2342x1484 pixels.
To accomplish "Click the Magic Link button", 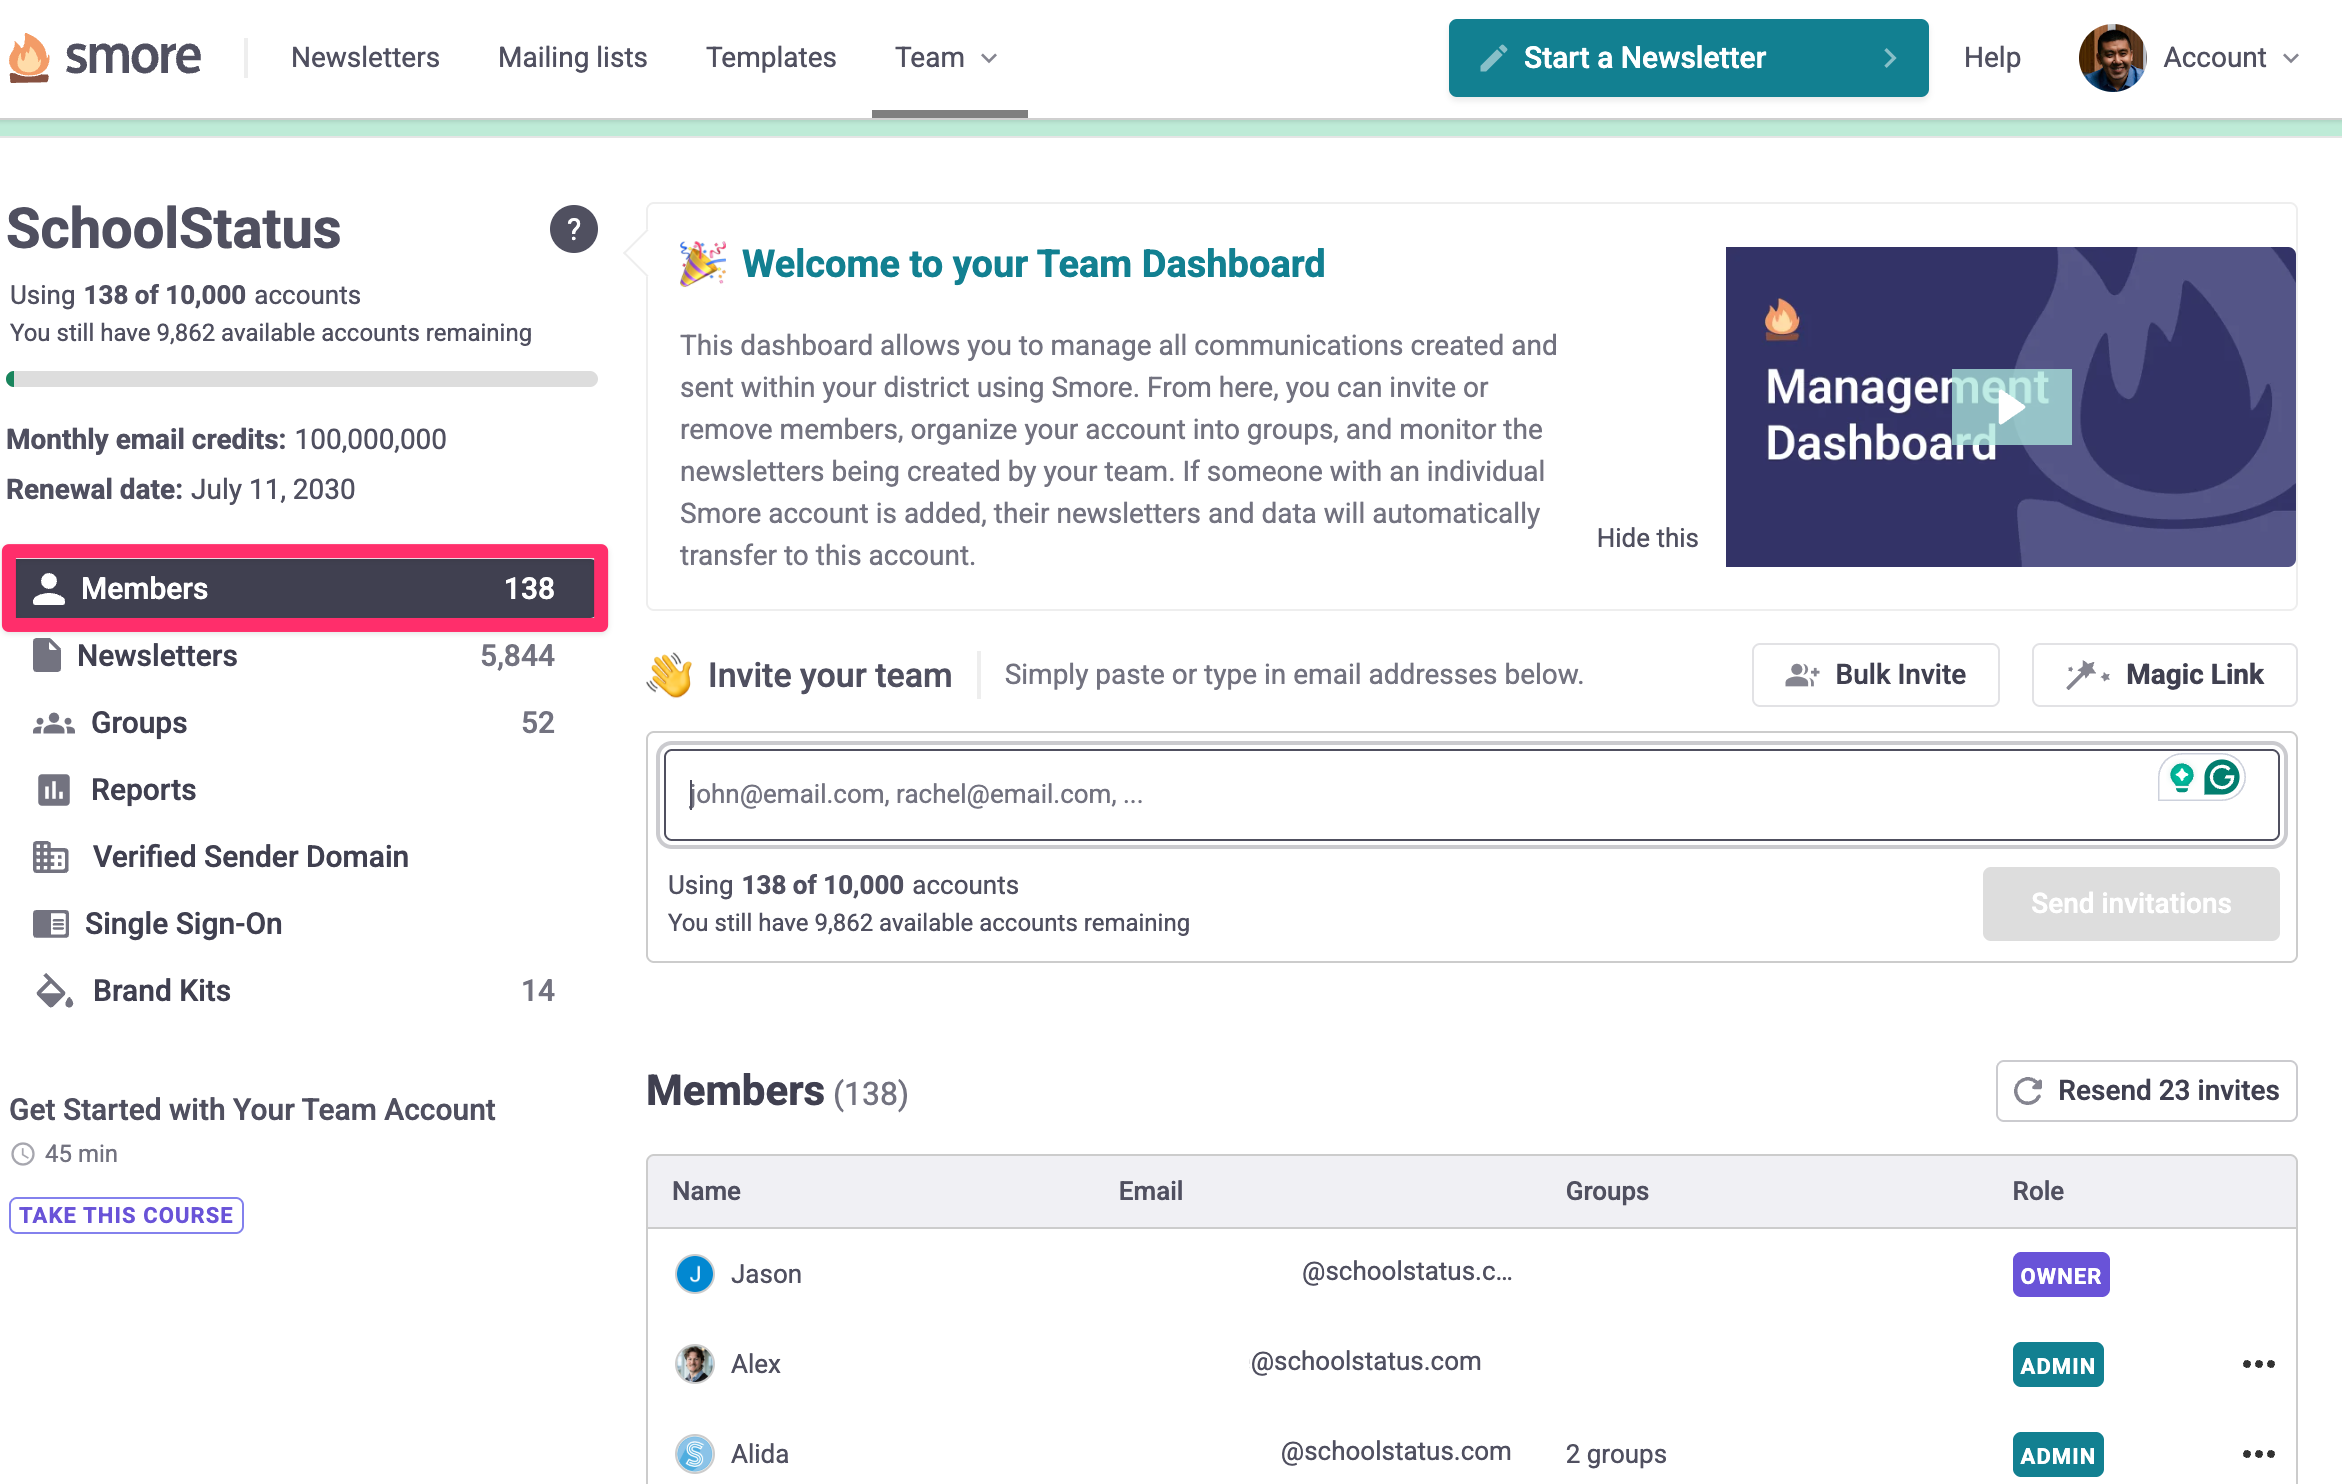I will [x=2164, y=675].
